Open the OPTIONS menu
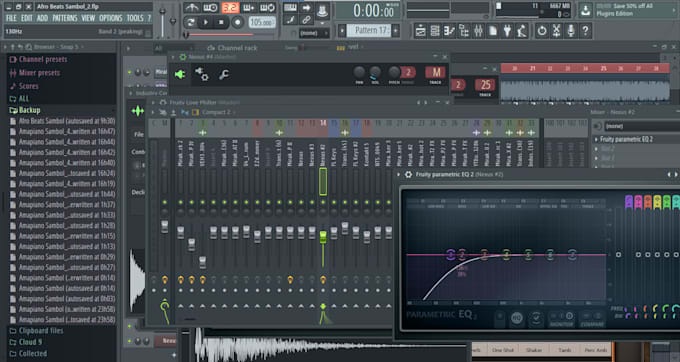680x362 pixels. [111, 18]
